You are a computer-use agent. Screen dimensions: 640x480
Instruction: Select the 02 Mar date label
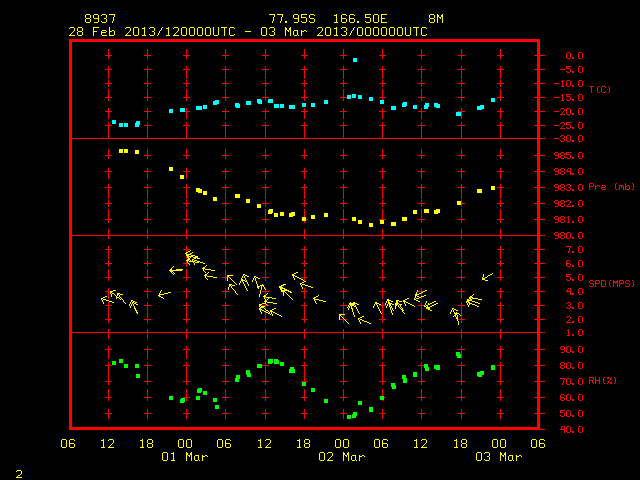[x=342, y=457]
